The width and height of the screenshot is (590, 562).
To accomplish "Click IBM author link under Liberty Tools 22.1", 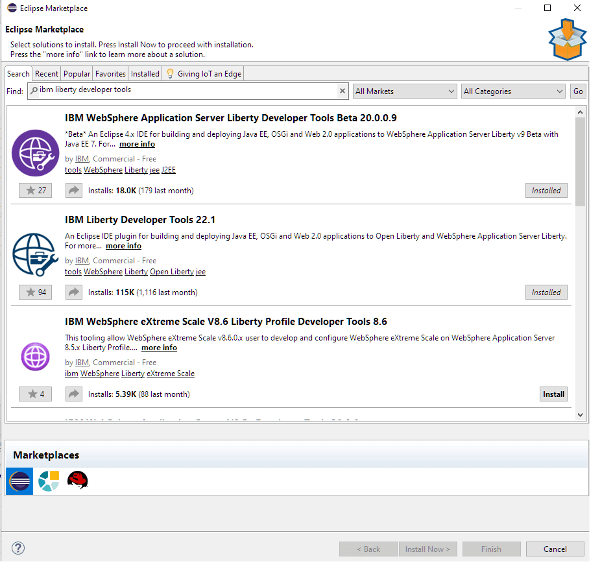I will click(x=82, y=260).
